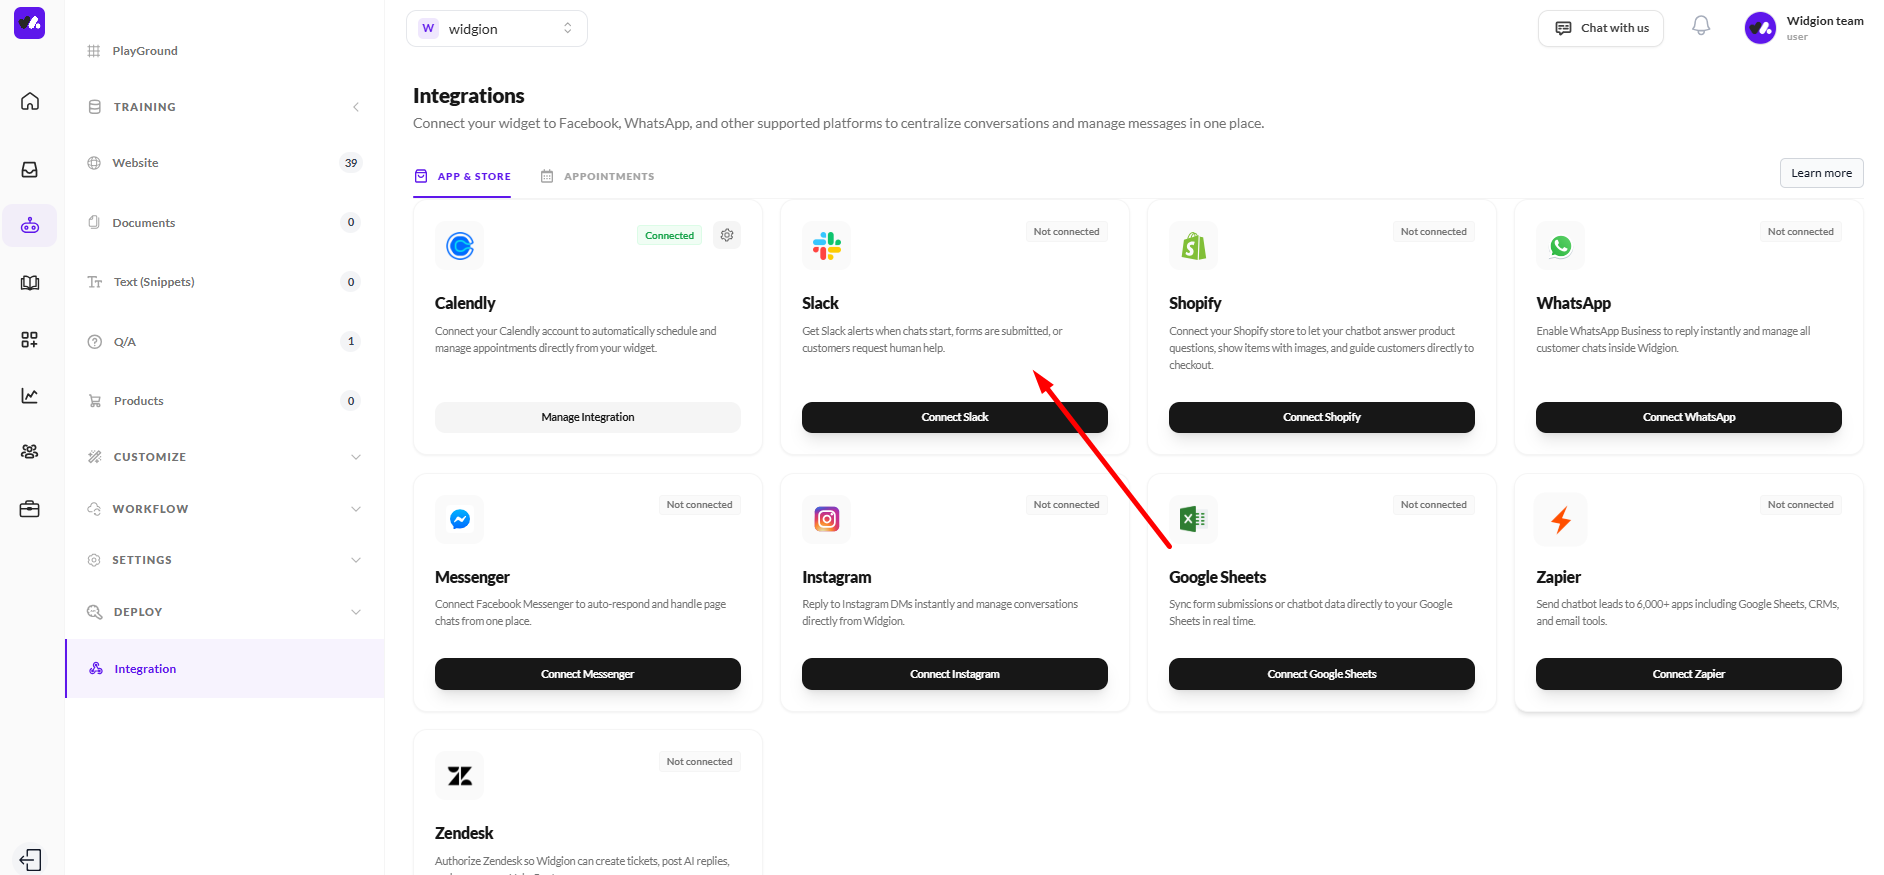Open the Widgion team user profile
This screenshot has height=875, width=1884.
pyautogui.click(x=1804, y=28)
